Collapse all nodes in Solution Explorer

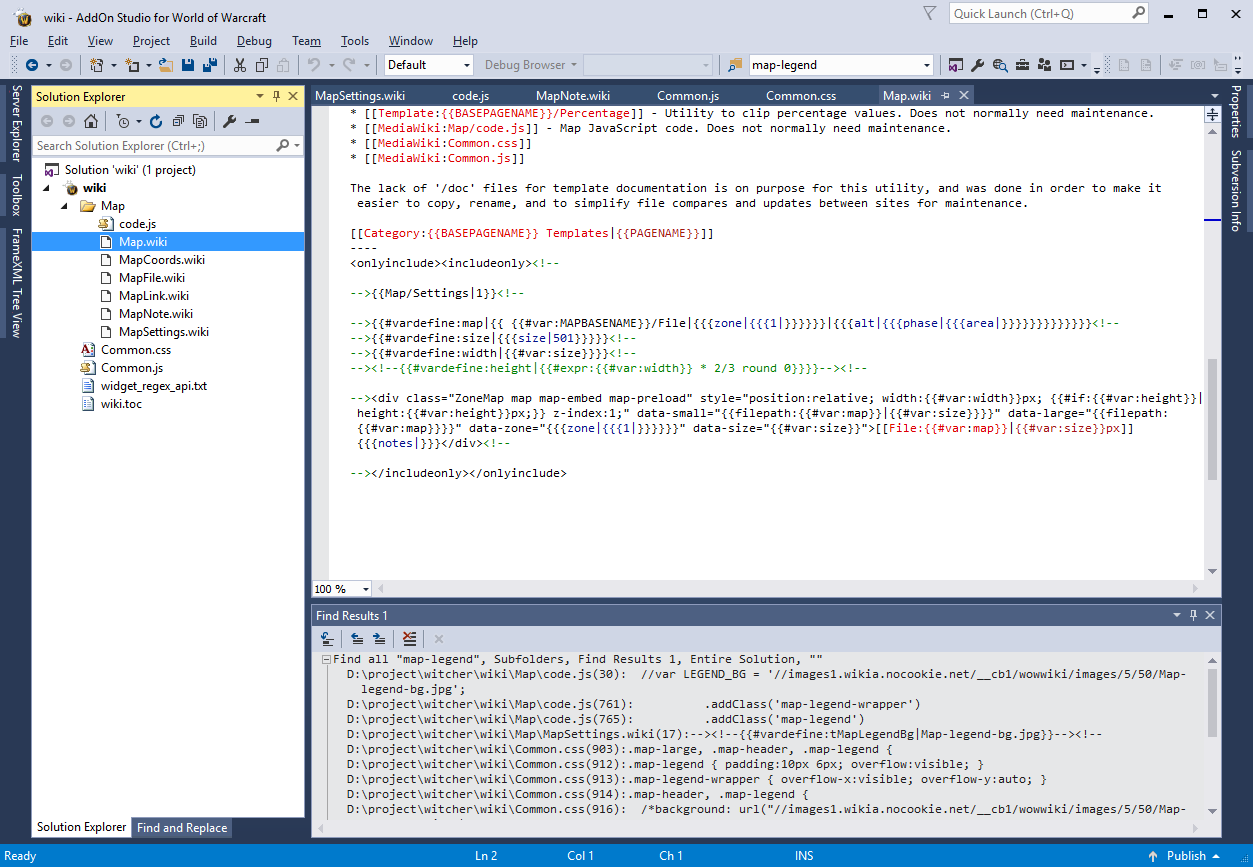(x=178, y=121)
